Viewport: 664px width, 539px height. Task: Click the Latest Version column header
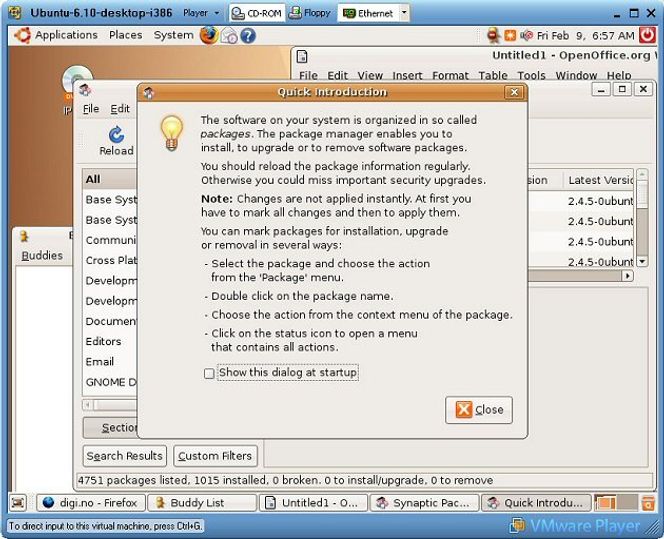pyautogui.click(x=600, y=180)
